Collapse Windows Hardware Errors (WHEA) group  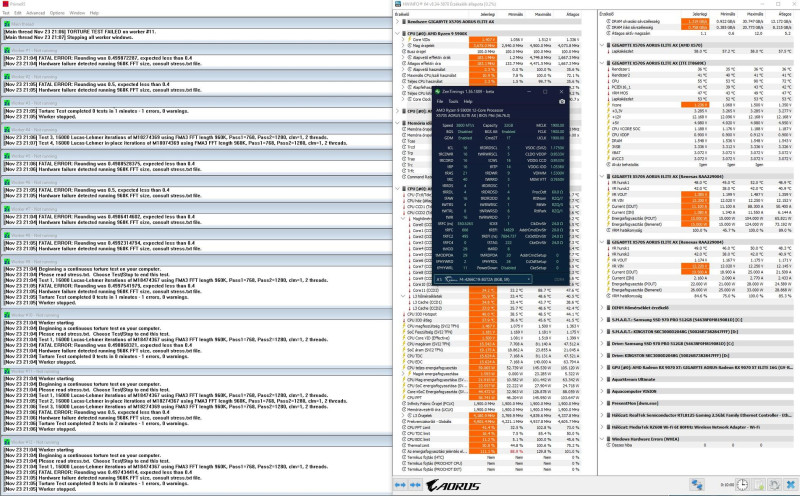point(603,439)
